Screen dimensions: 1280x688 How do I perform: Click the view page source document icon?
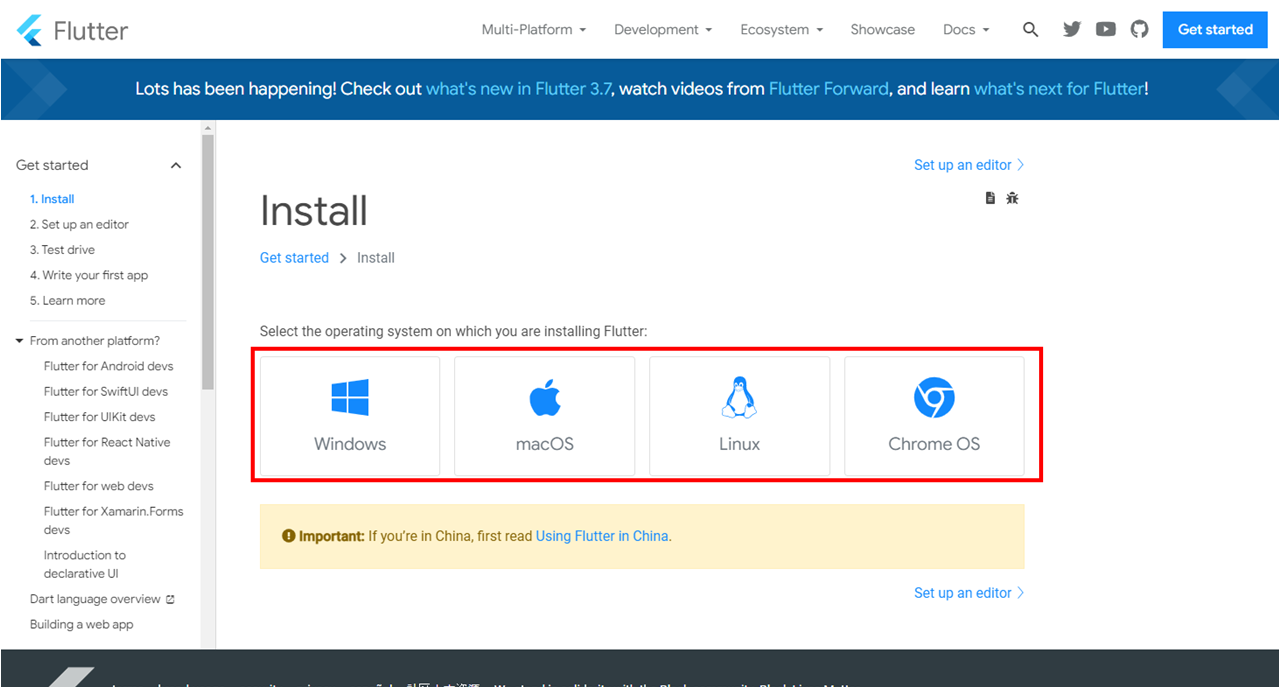click(990, 198)
